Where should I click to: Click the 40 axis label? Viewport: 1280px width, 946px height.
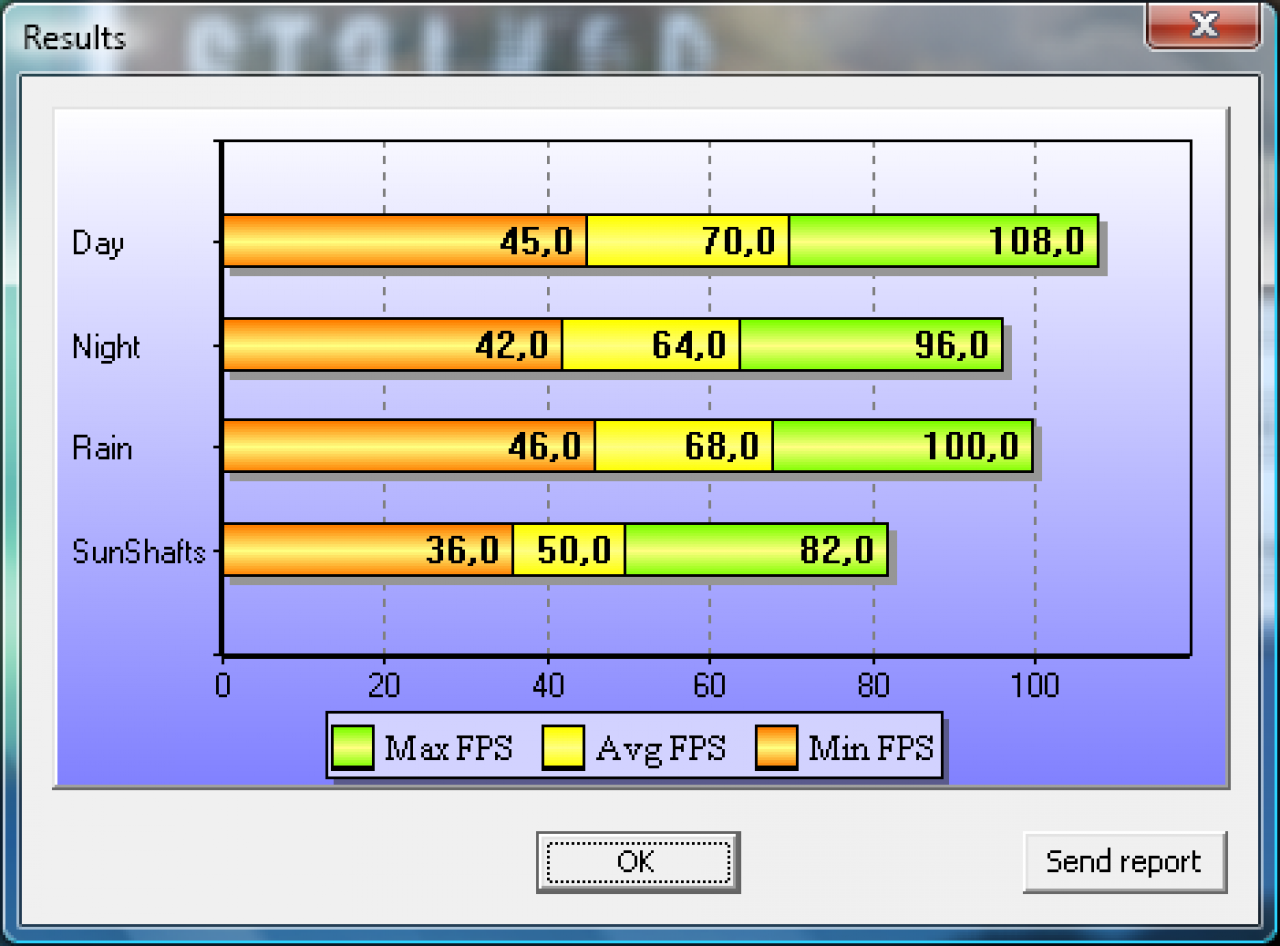(548, 685)
